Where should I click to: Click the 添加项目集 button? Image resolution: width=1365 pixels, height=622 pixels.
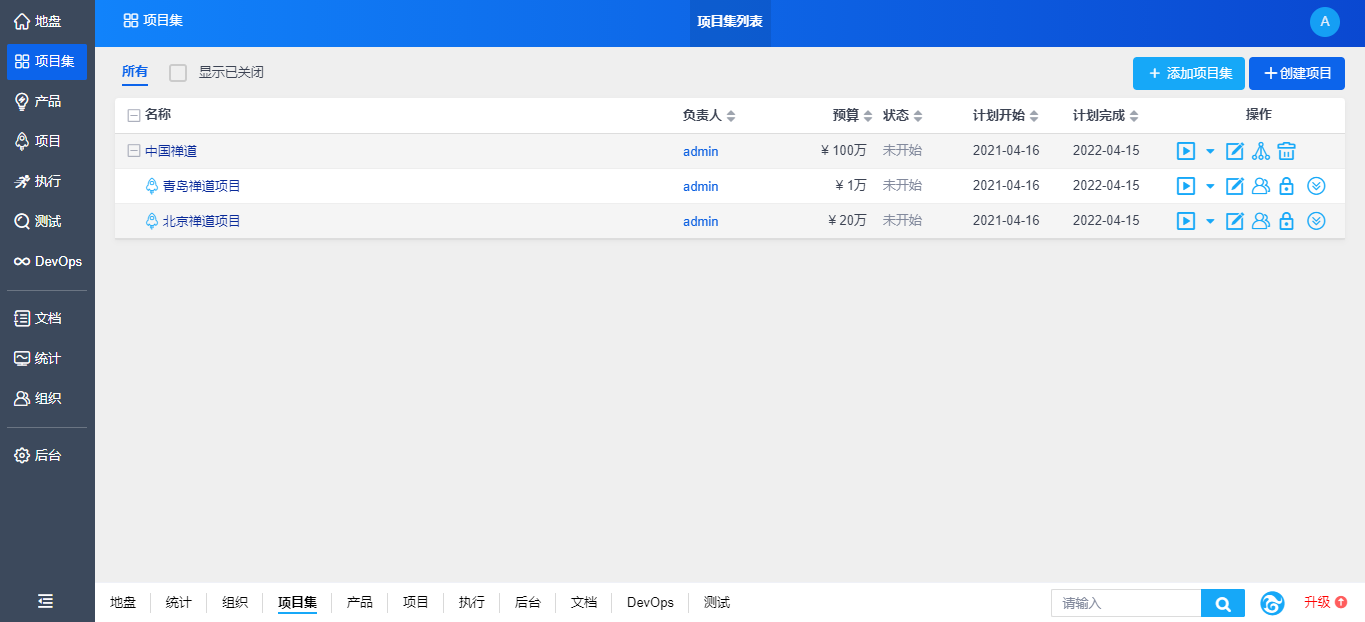tap(1188, 73)
